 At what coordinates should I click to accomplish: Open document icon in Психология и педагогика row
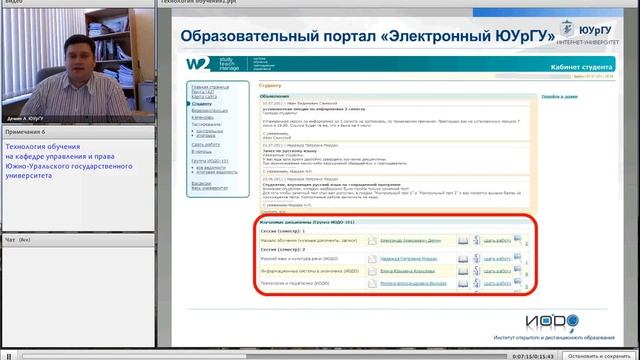point(372,283)
